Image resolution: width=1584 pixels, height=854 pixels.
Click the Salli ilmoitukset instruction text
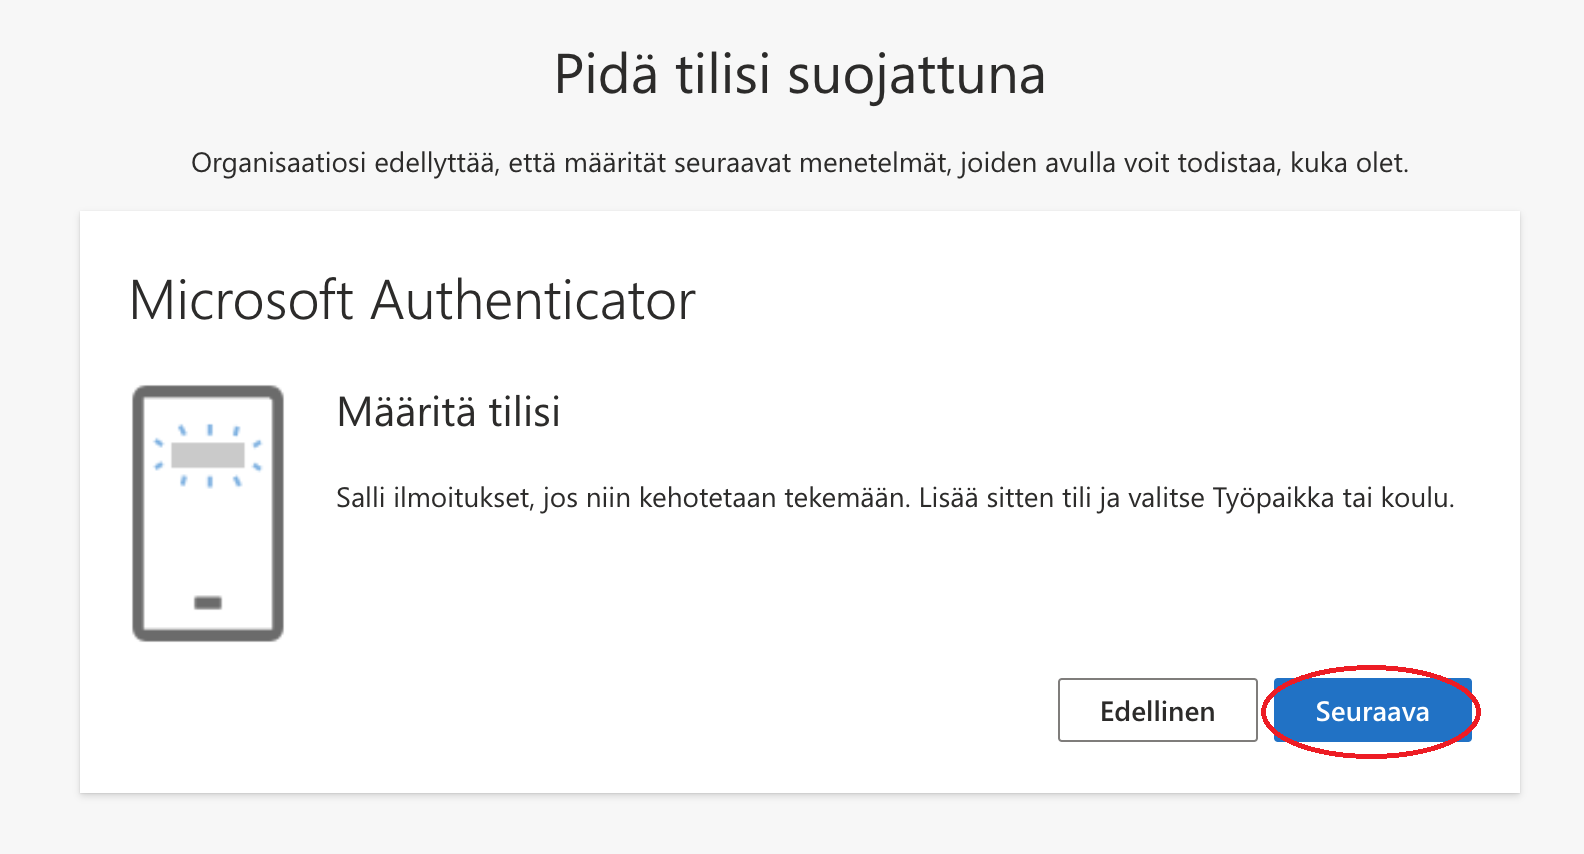tap(894, 498)
